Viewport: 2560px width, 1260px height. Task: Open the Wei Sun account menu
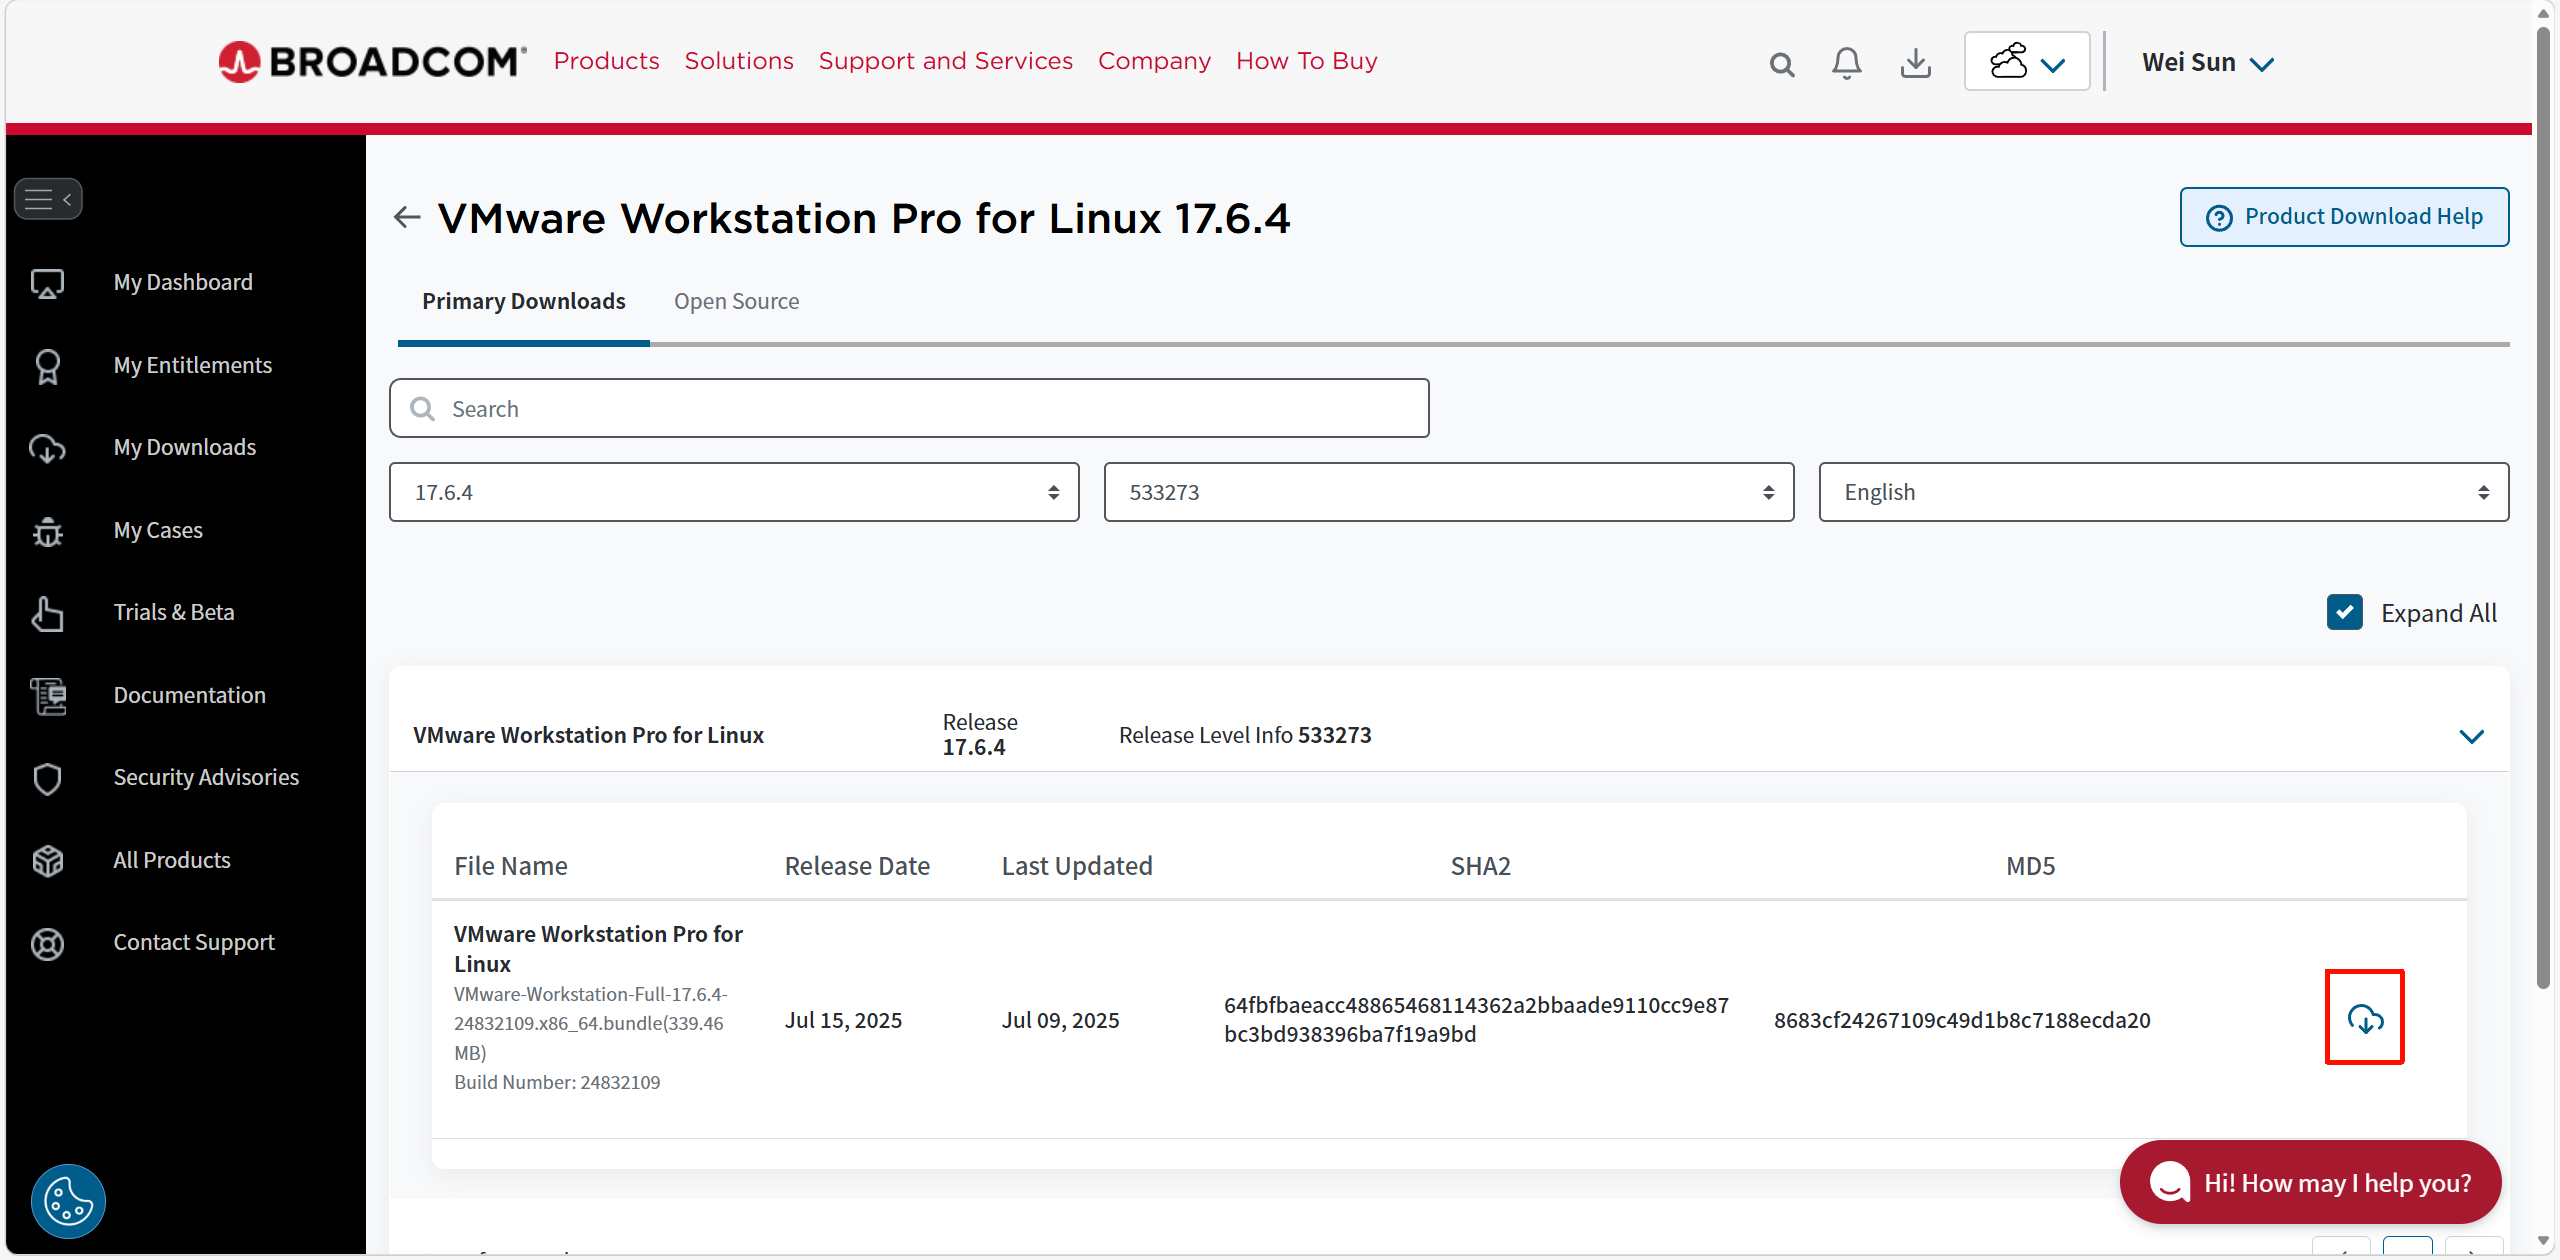[x=2207, y=63]
